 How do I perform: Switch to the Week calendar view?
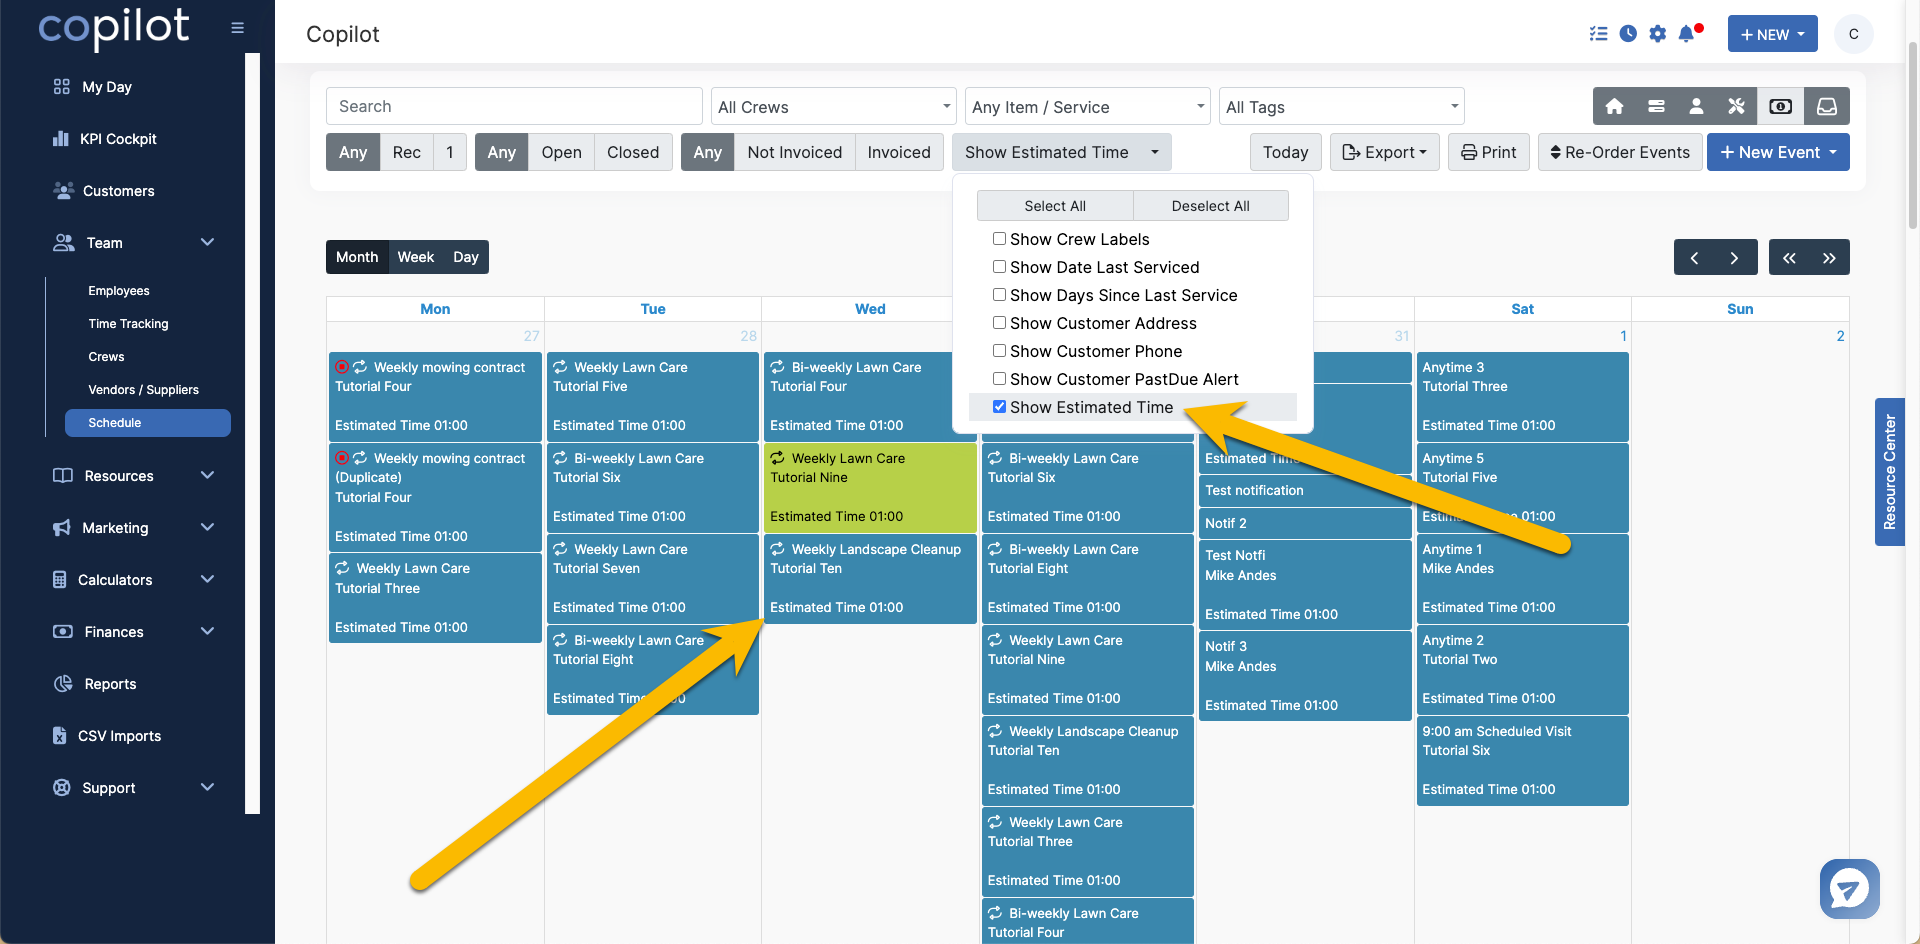pyautogui.click(x=415, y=257)
